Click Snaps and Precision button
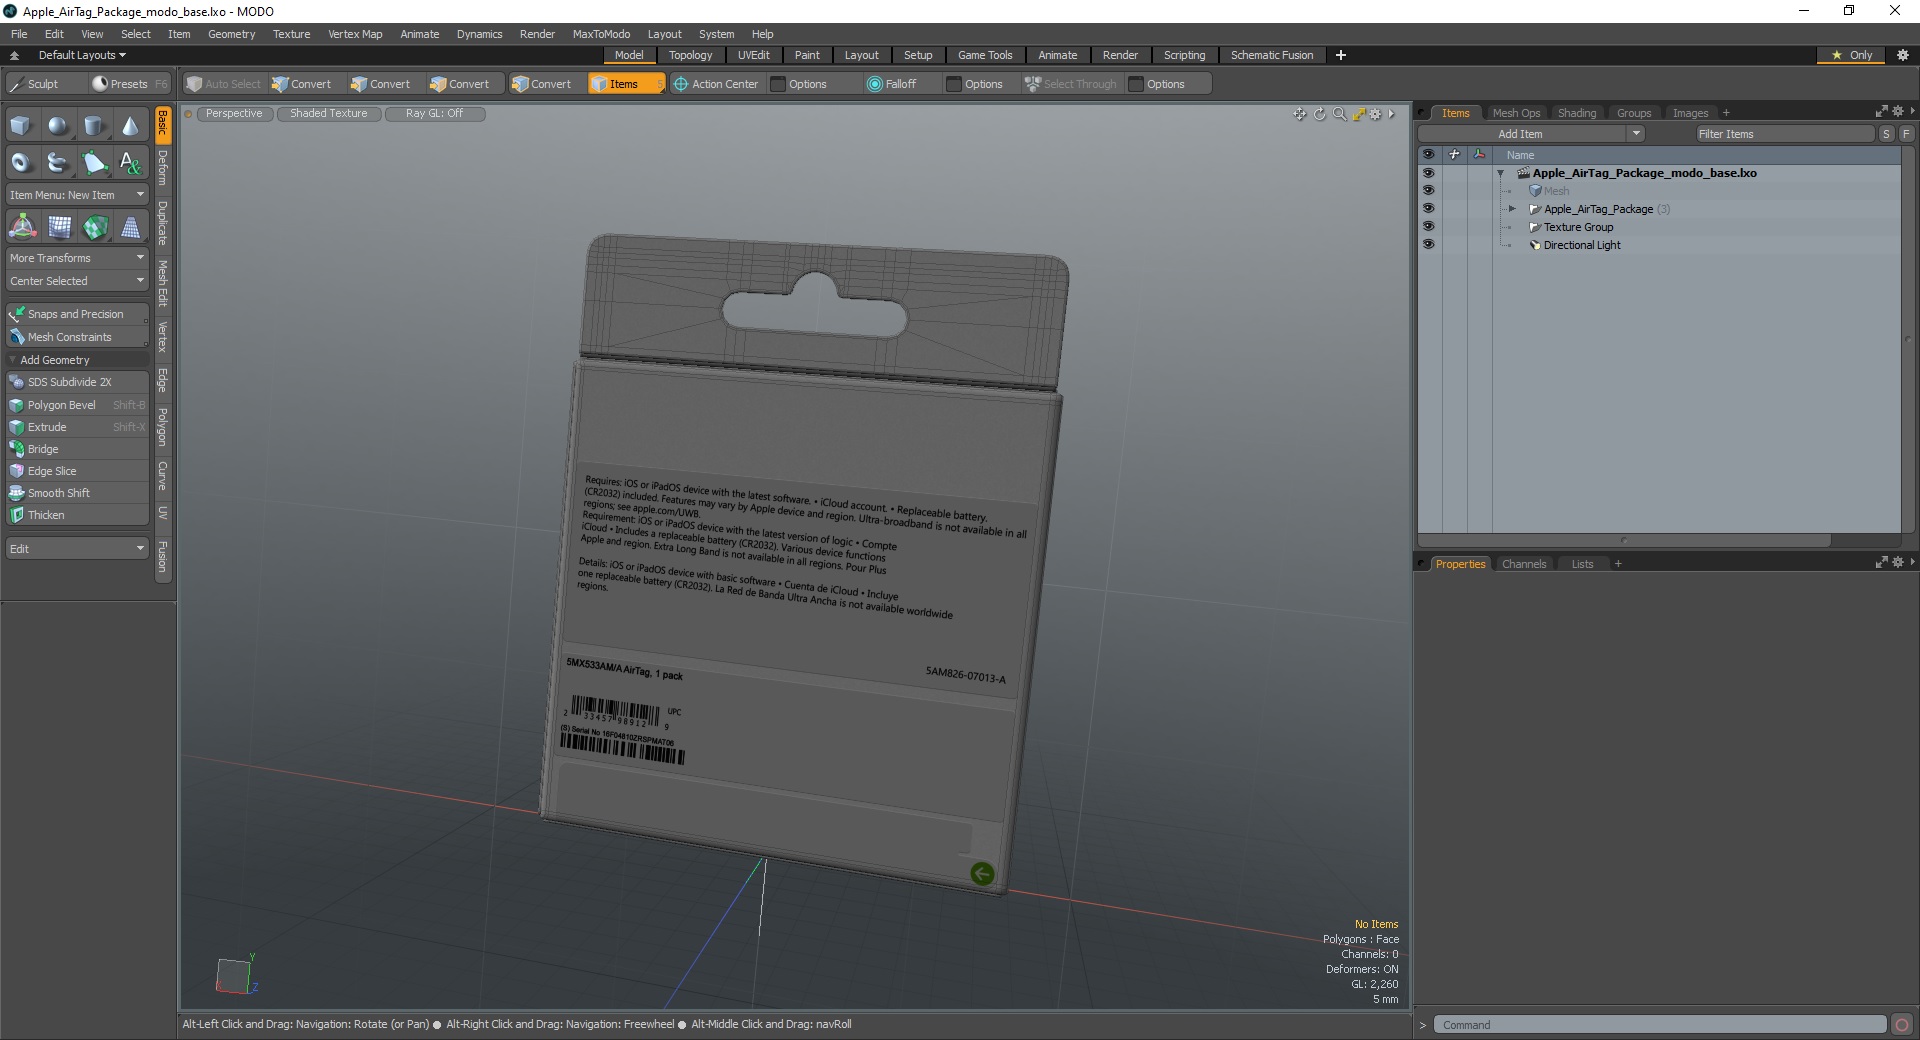The width and height of the screenshot is (1920, 1040). point(77,314)
